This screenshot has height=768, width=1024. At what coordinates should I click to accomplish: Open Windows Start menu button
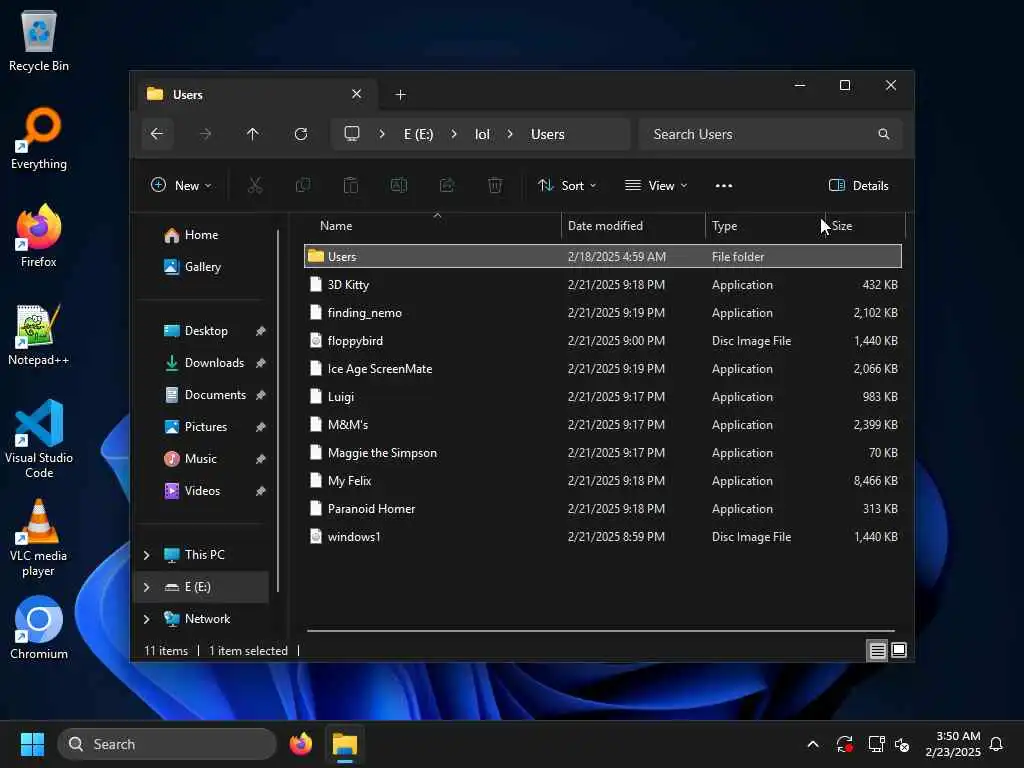[x=32, y=744]
